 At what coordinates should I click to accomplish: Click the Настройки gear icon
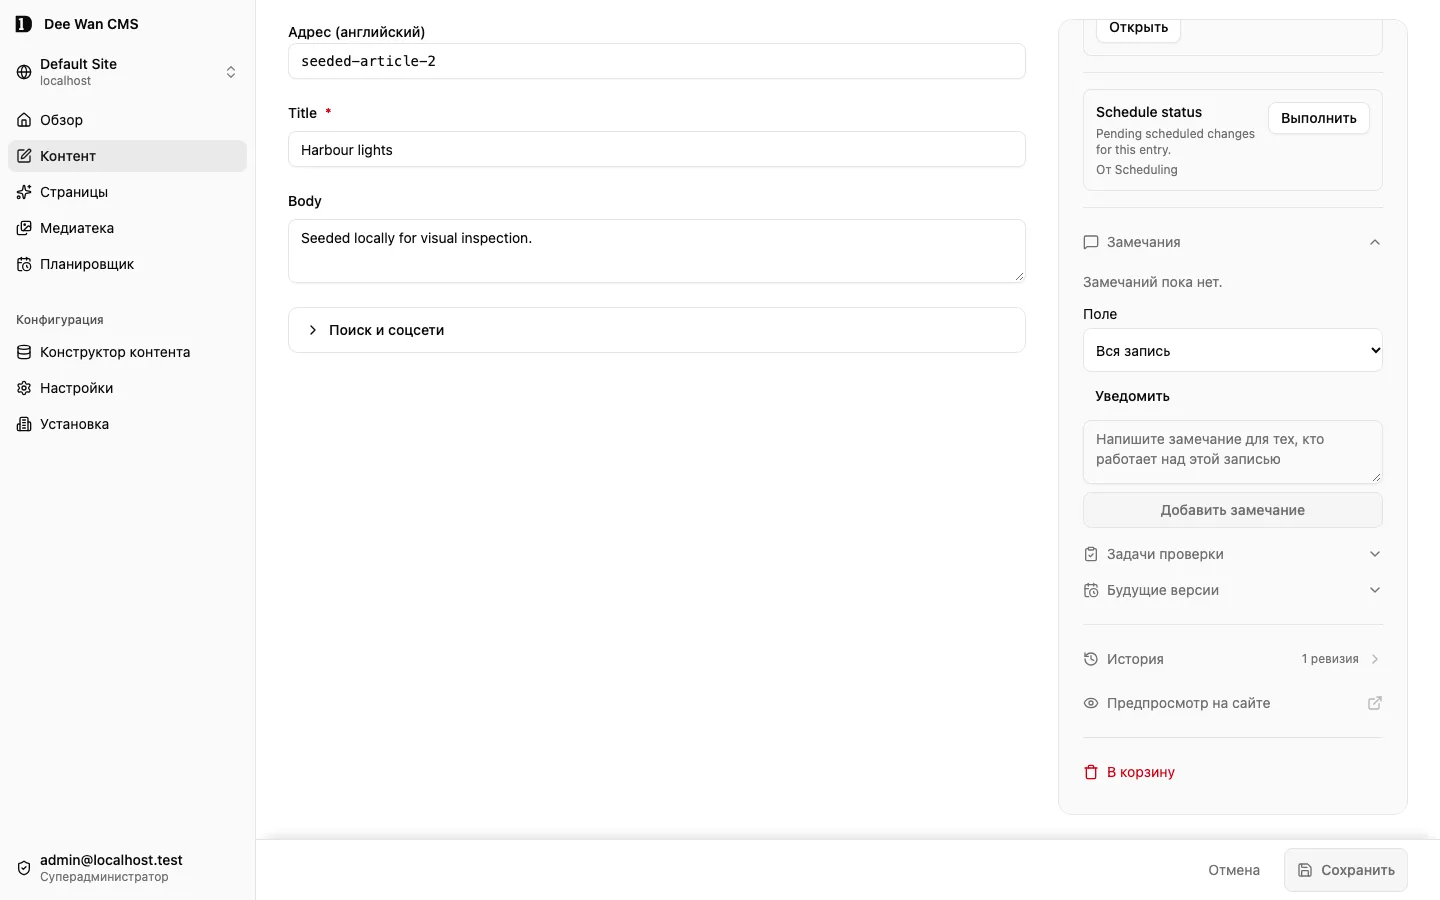point(24,388)
